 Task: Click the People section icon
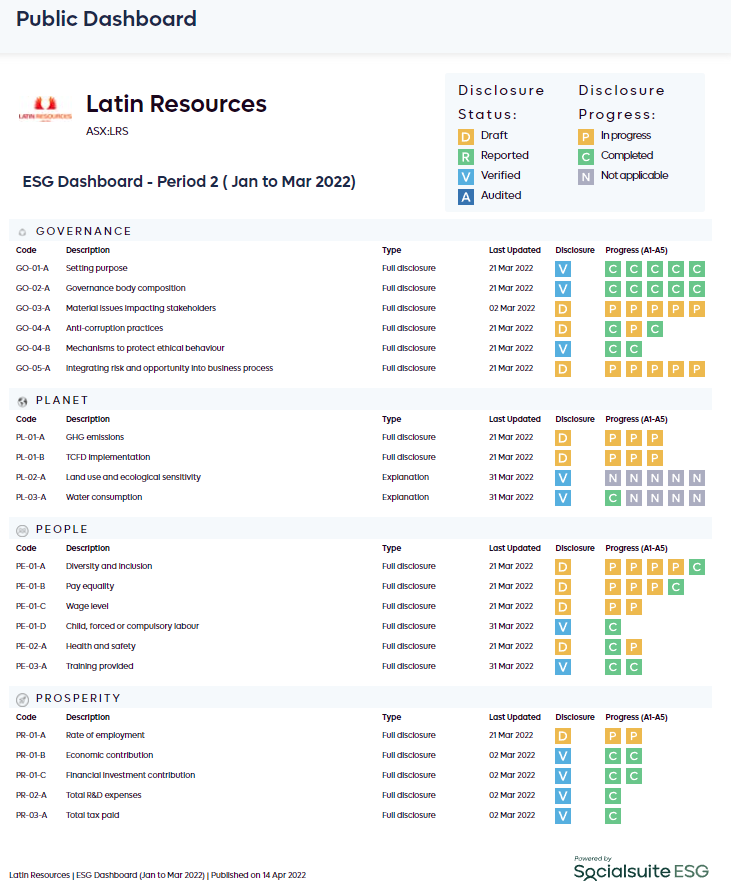coord(23,530)
